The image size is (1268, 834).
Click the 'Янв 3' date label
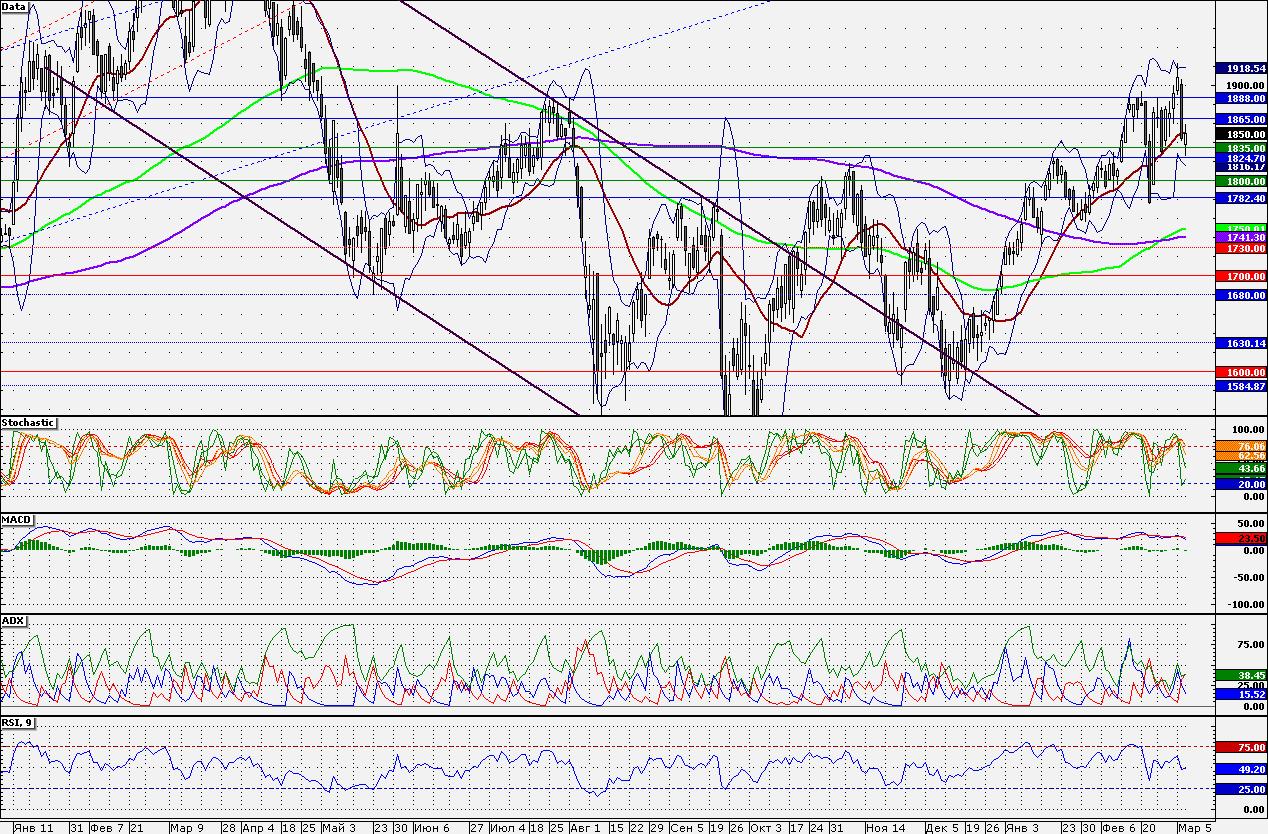point(1023,827)
